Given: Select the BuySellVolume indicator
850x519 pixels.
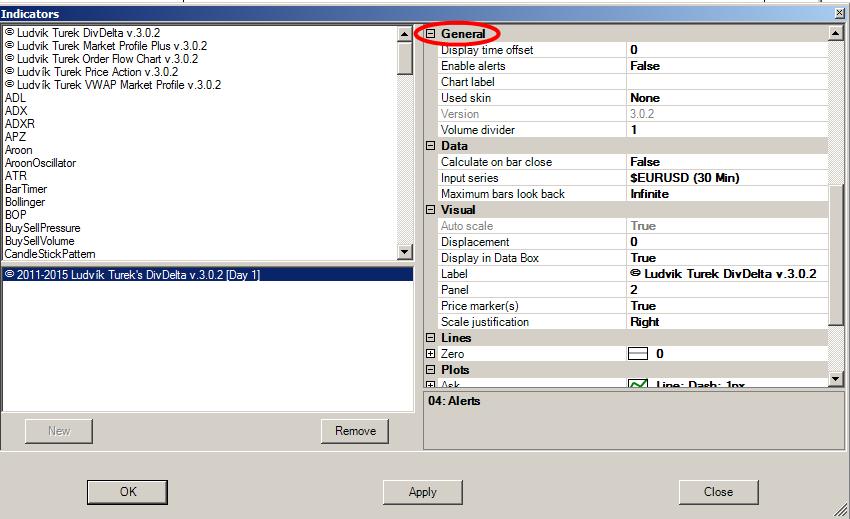Looking at the screenshot, I should (x=40, y=241).
